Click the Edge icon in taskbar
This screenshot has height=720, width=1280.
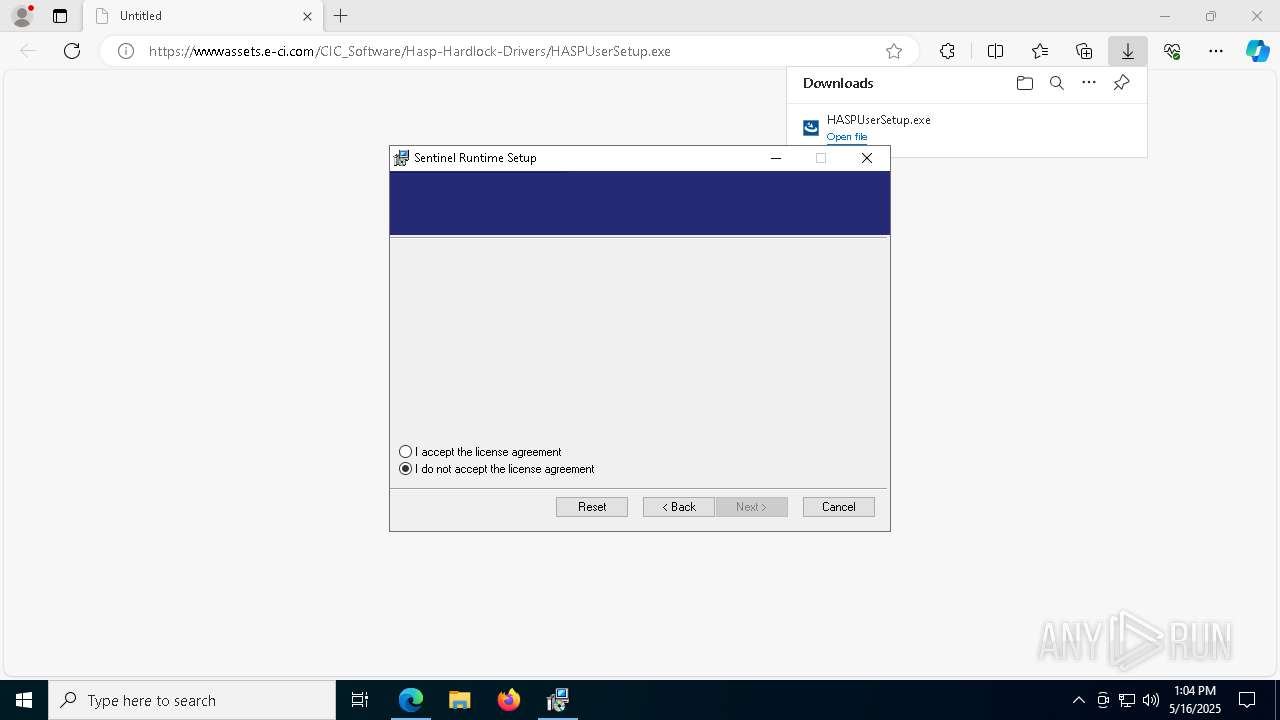(411, 700)
